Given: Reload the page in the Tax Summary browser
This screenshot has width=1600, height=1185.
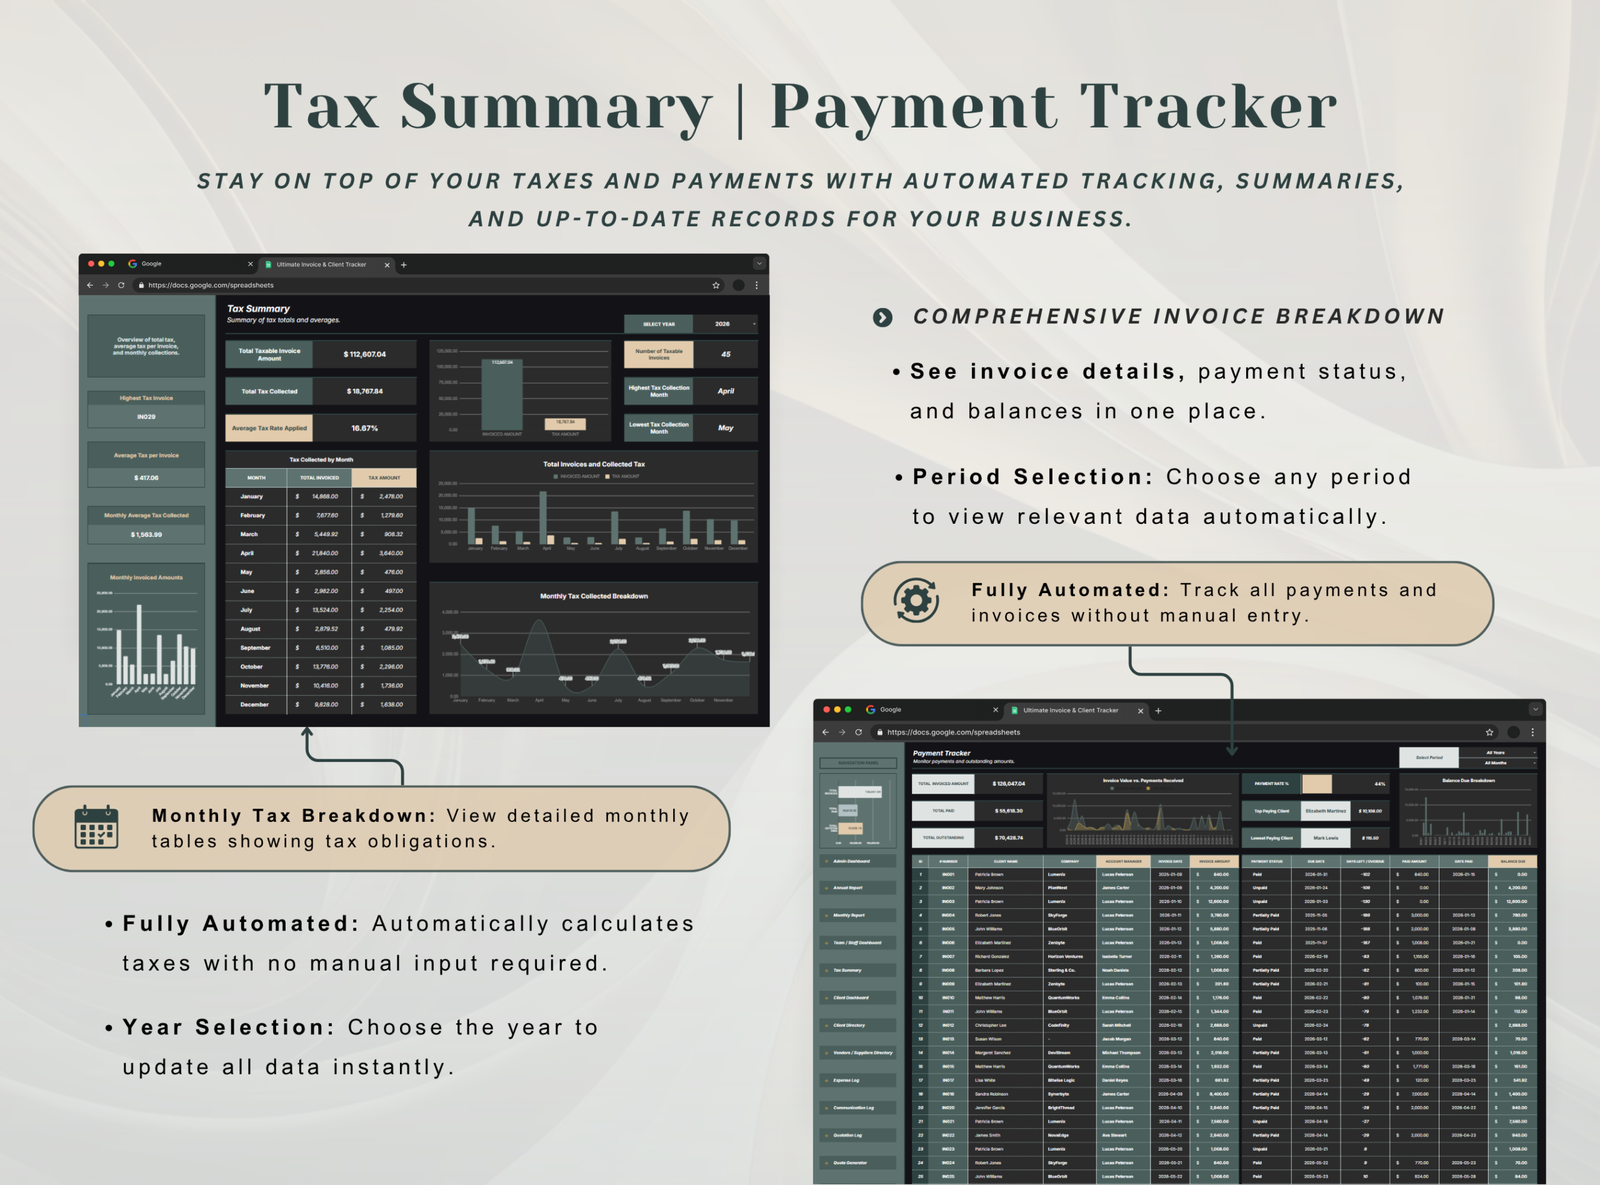Looking at the screenshot, I should point(121,285).
